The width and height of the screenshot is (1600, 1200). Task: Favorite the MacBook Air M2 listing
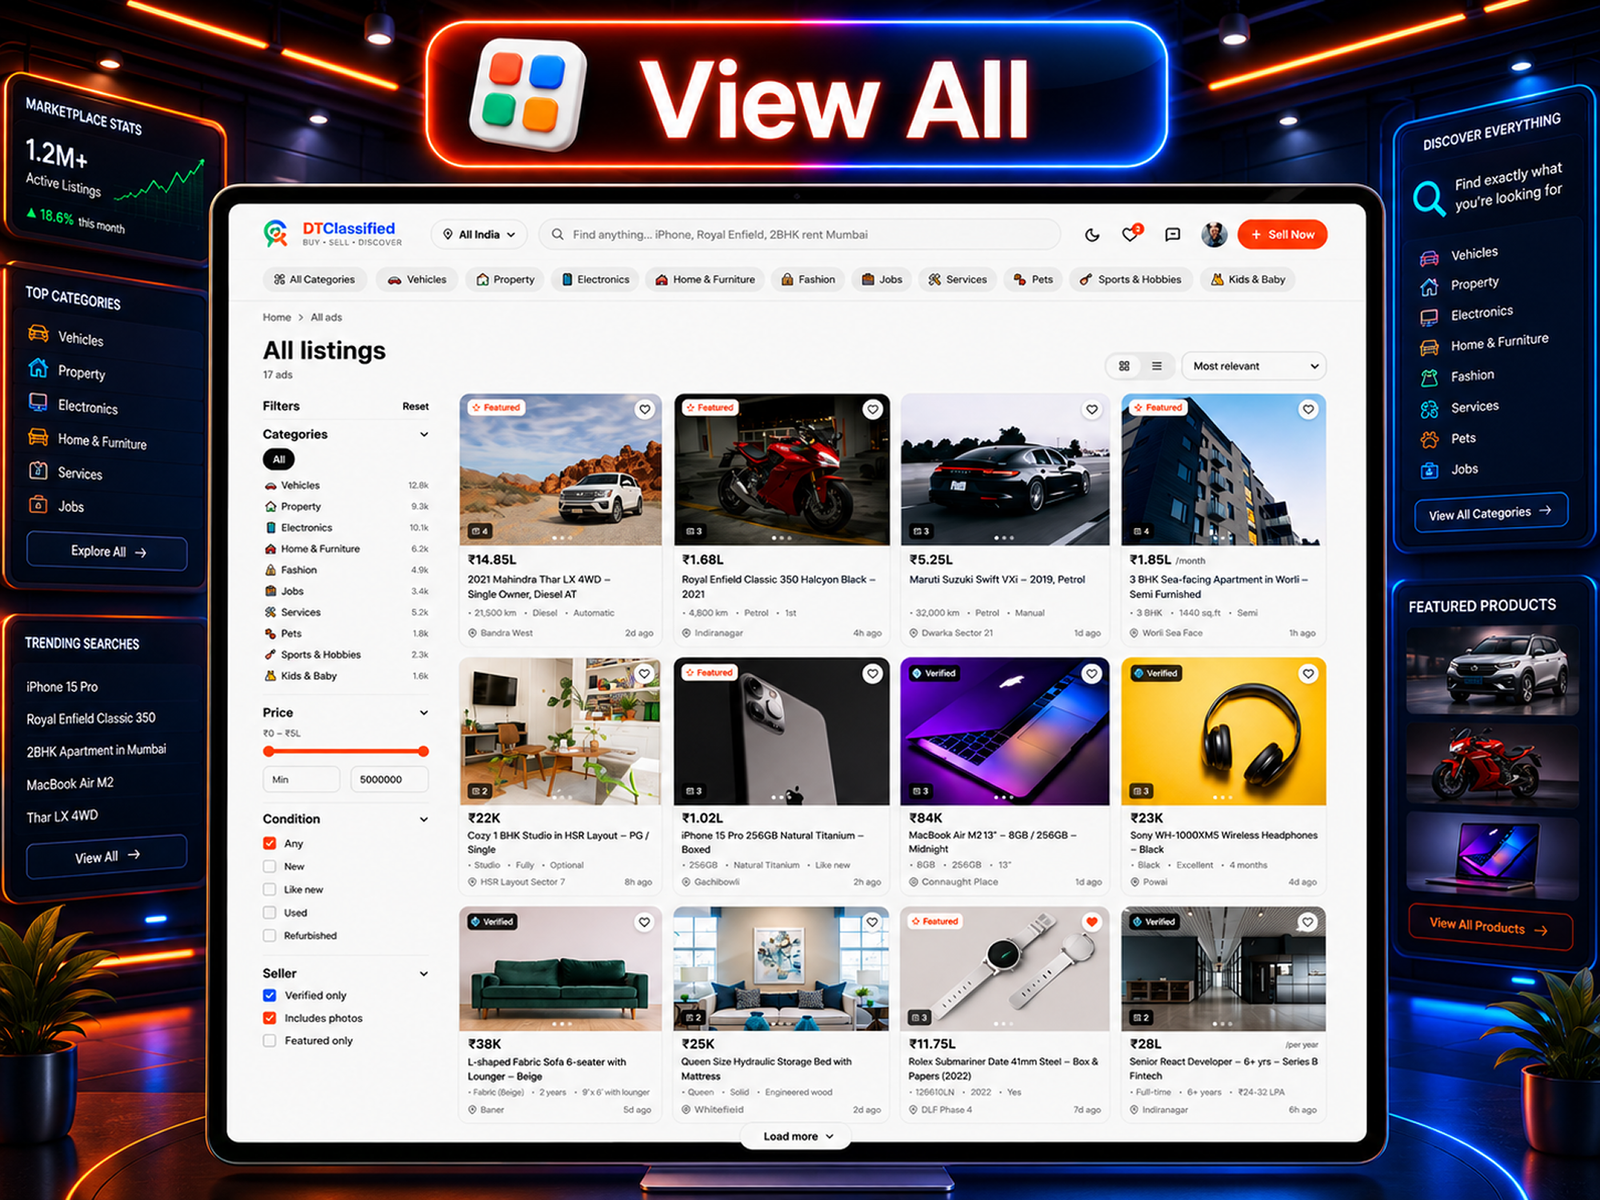tap(1092, 674)
